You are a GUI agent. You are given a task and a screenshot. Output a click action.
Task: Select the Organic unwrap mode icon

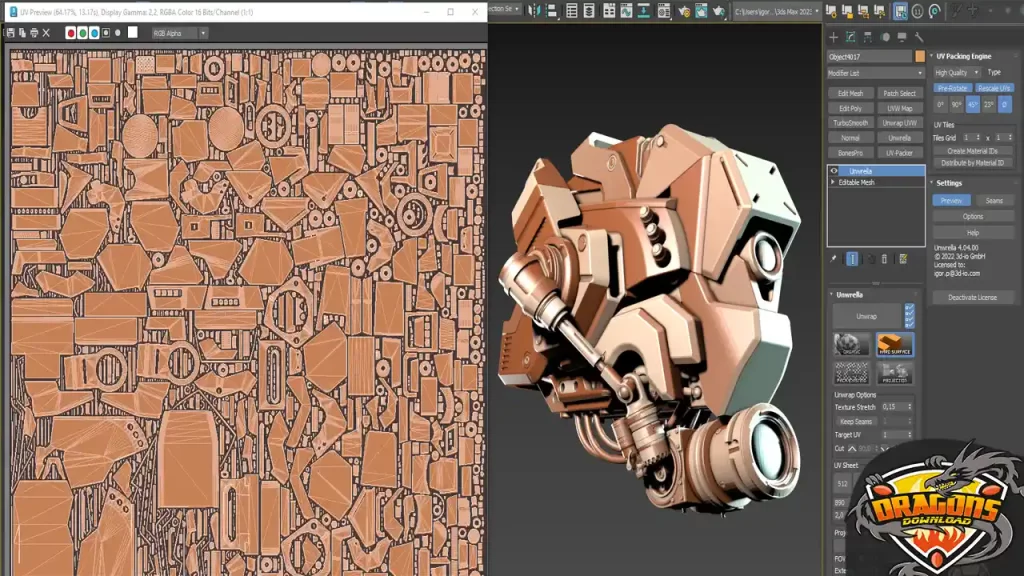851,345
